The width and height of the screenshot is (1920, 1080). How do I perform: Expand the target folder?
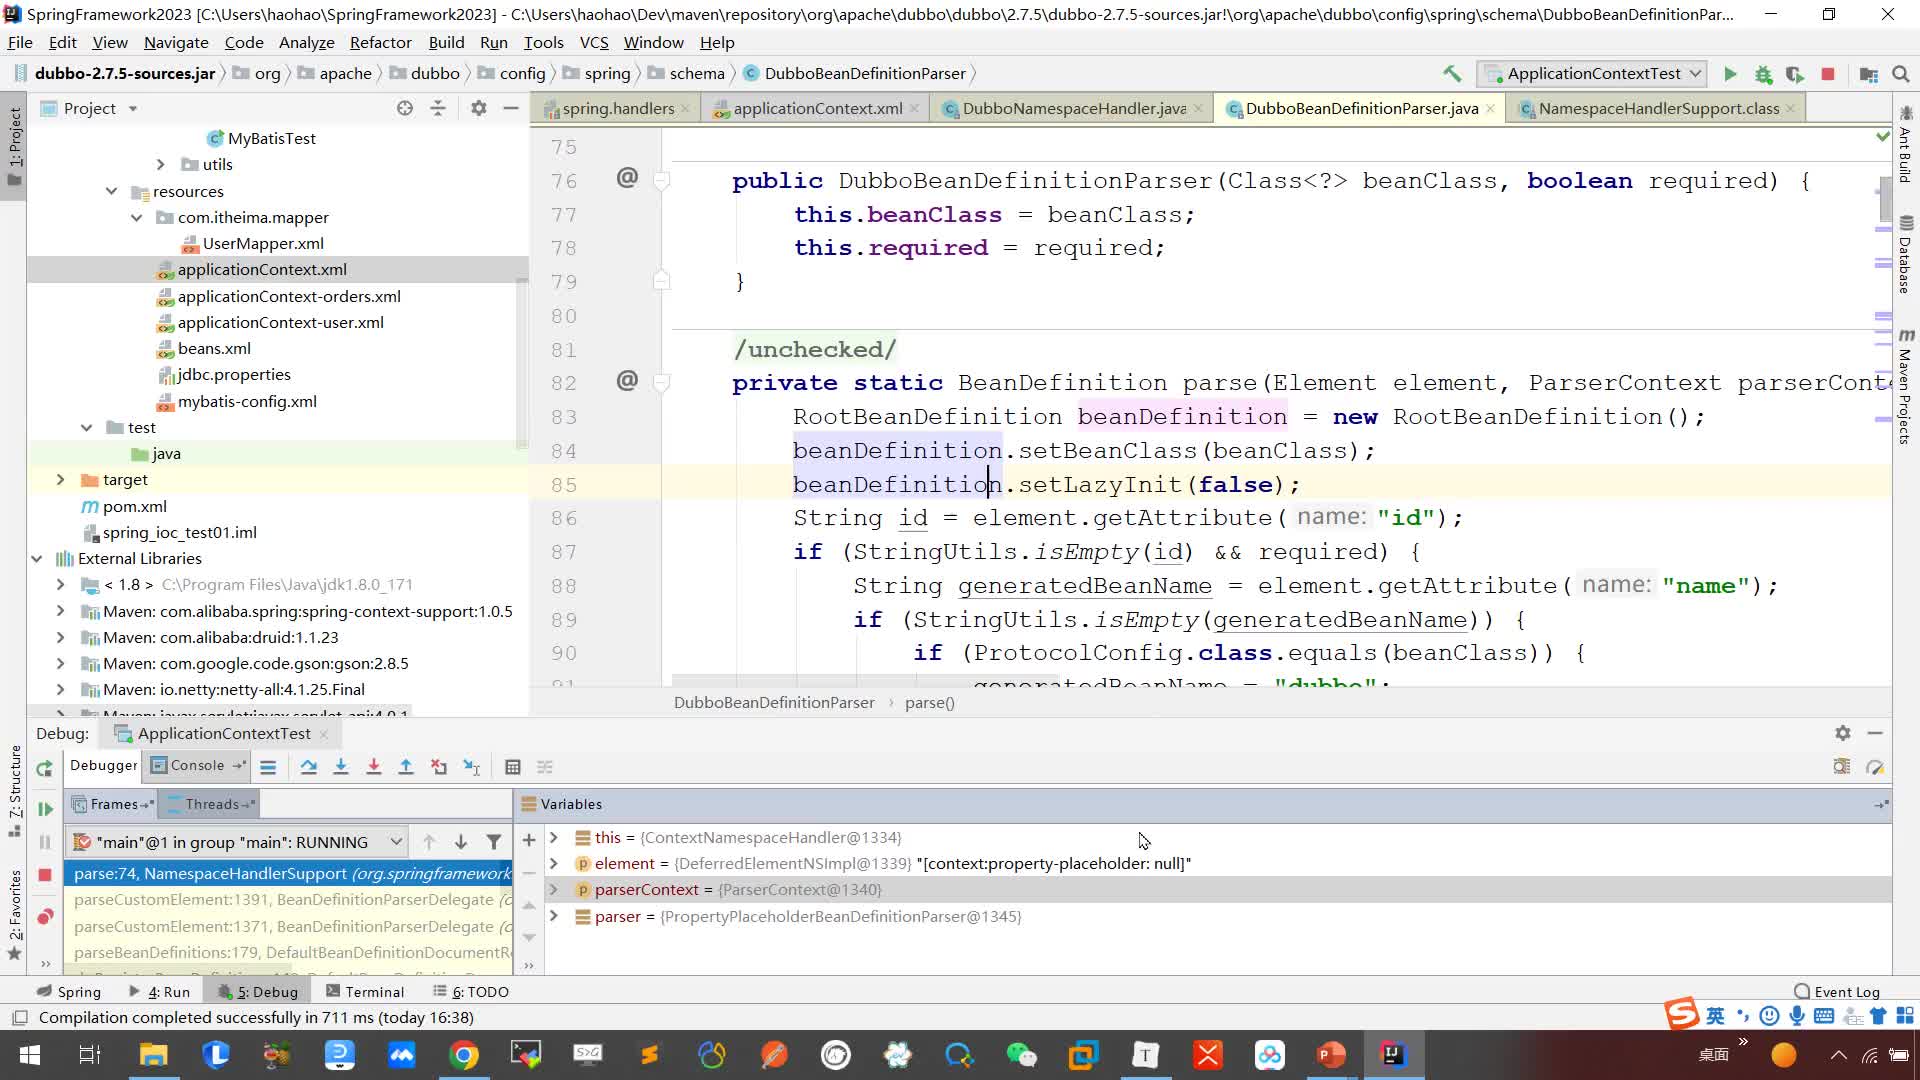(60, 479)
